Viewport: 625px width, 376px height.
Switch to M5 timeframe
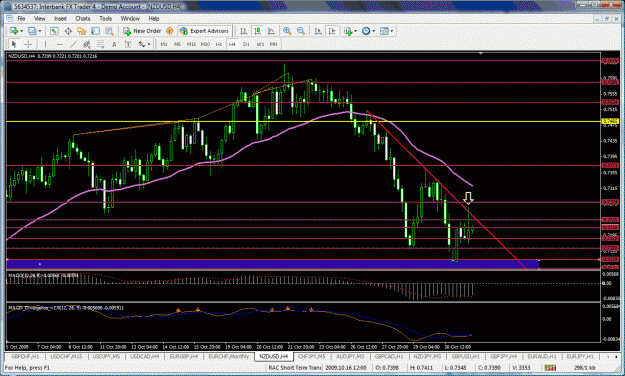[177, 44]
